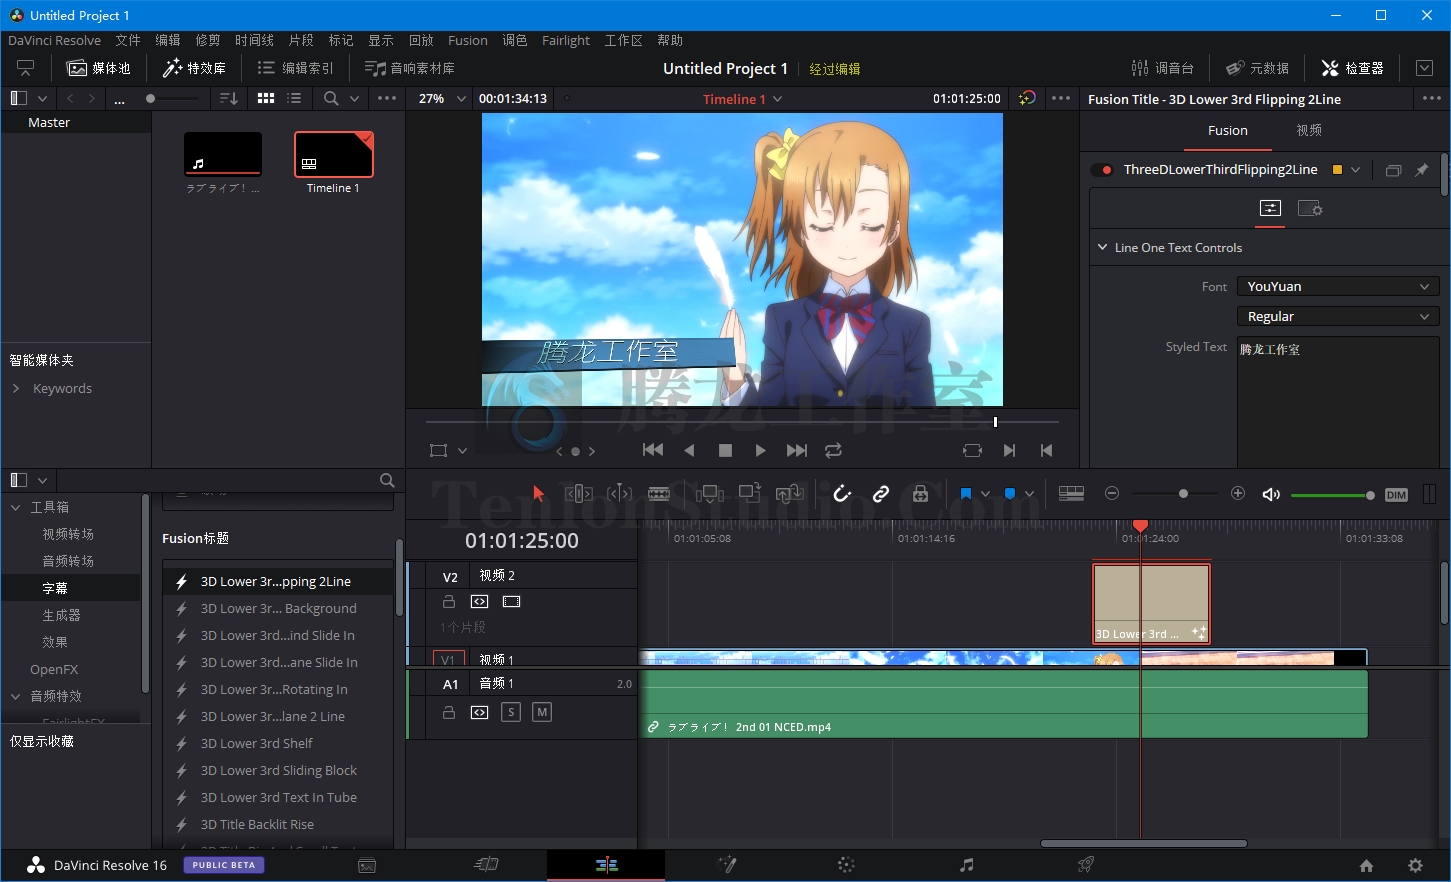Toggle snapping magnet in timeline toolbar
Image resolution: width=1451 pixels, height=882 pixels.
842,493
